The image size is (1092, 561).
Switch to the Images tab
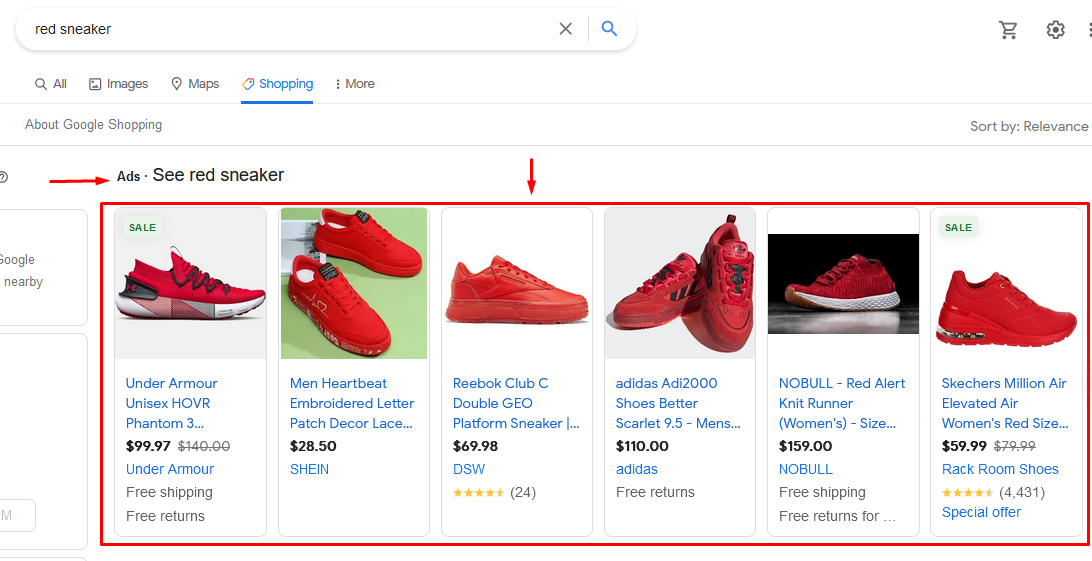point(118,84)
